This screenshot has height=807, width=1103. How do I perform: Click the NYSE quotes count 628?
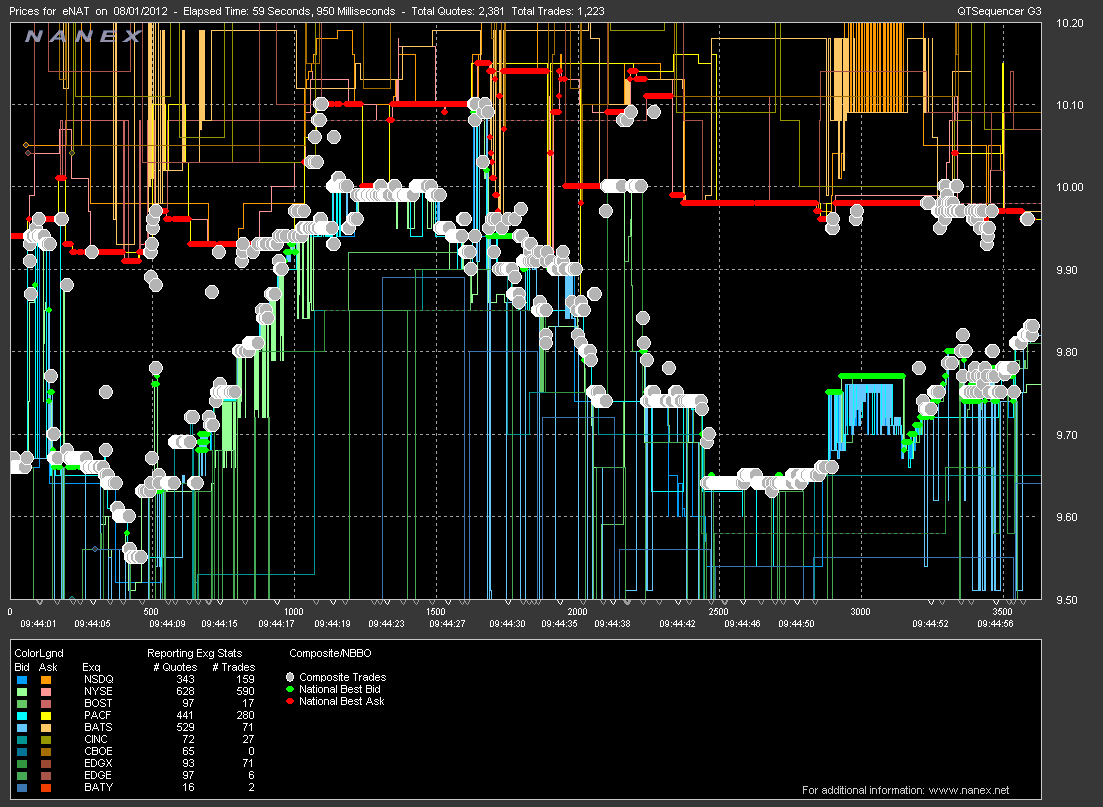pyautogui.click(x=185, y=692)
